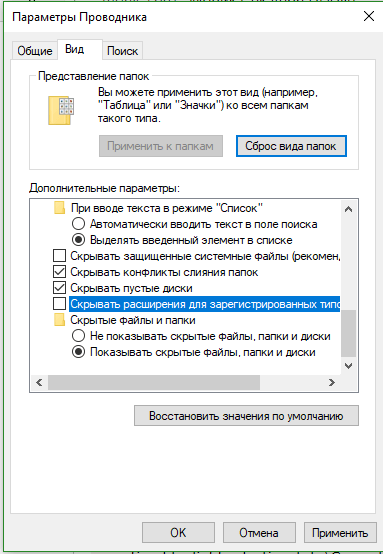Click the horizontal scroll right arrow
This screenshot has height=554, width=383.
tap(331, 382)
